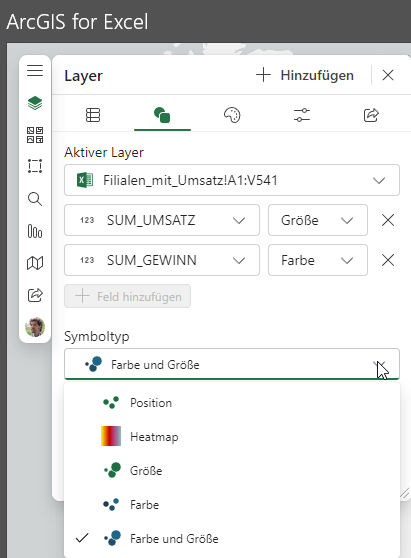Click the green Layers stack icon
The width and height of the screenshot is (411, 558).
[x=35, y=103]
